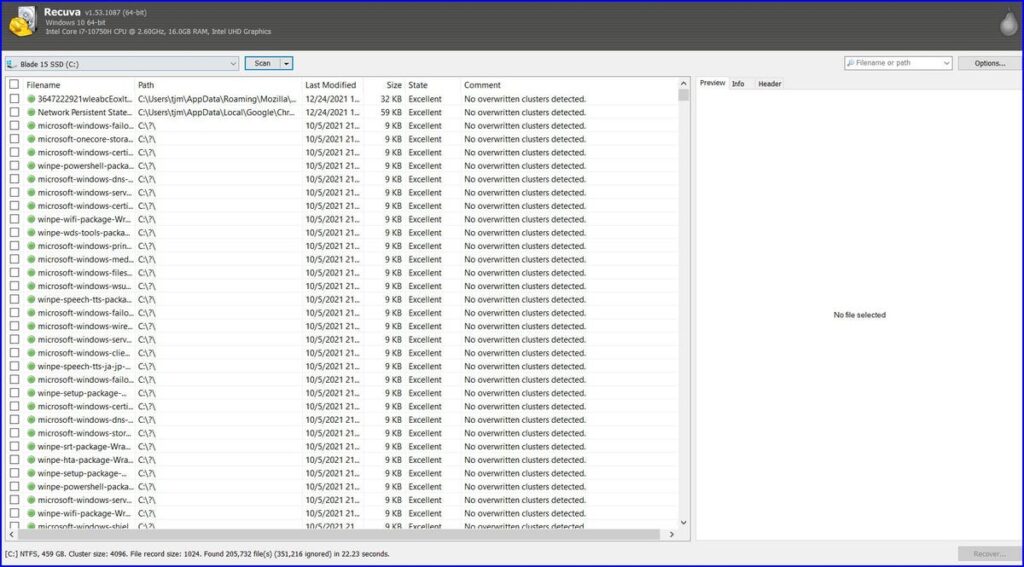Click the horizontal scrollbar right arrow
1024x567 pixels.
[672, 534]
